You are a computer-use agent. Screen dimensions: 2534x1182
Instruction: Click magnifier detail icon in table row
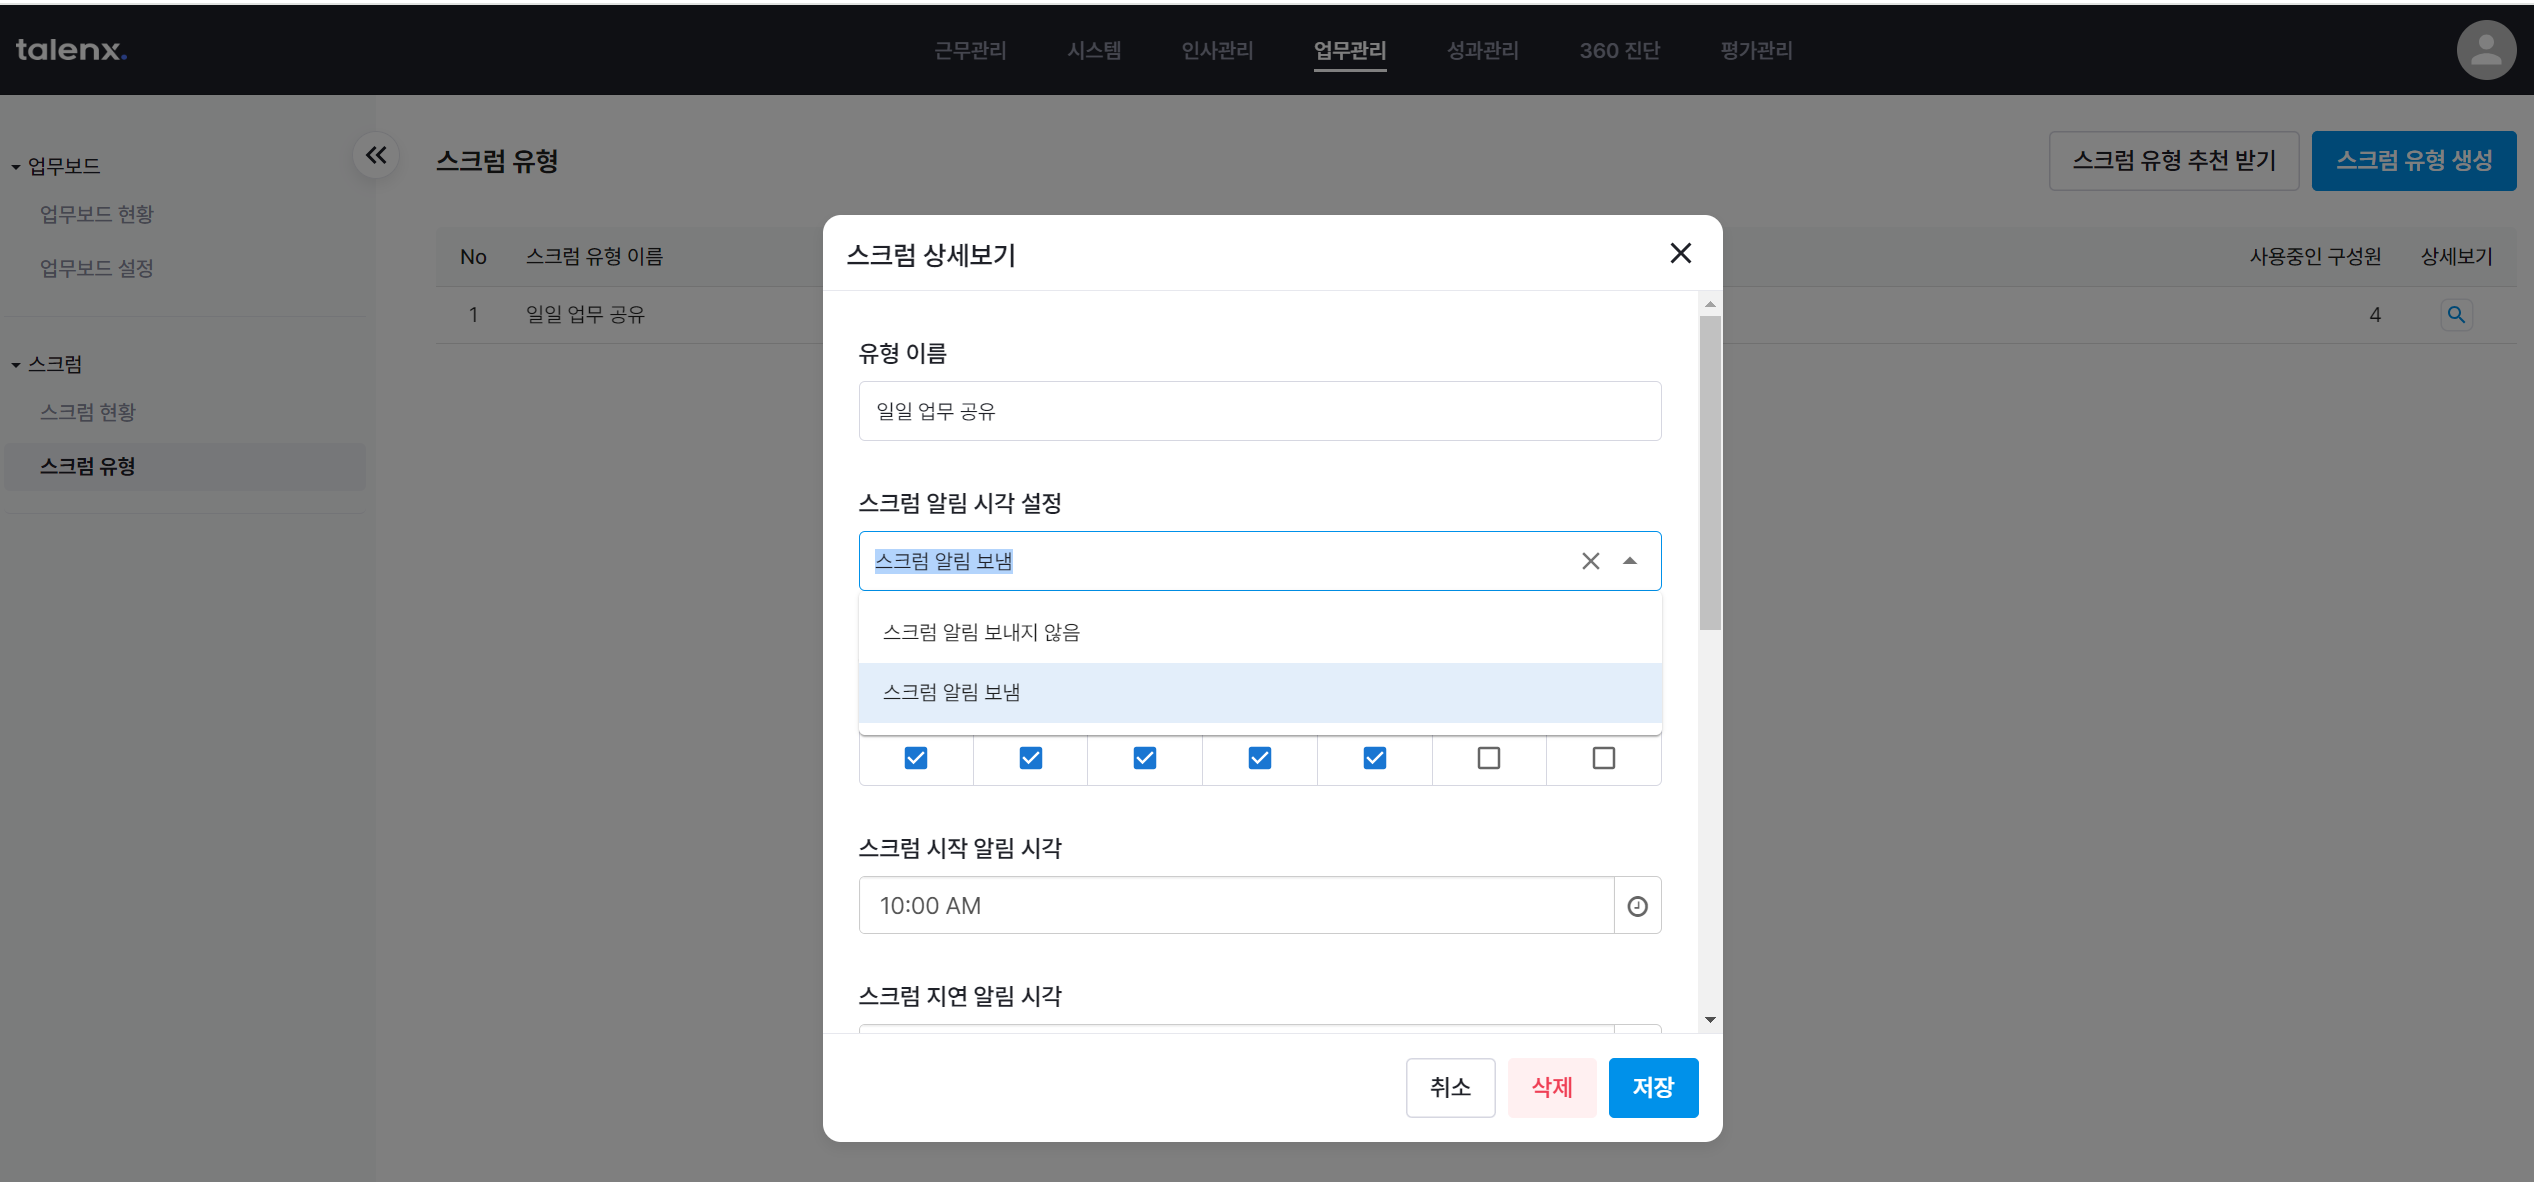click(2455, 315)
